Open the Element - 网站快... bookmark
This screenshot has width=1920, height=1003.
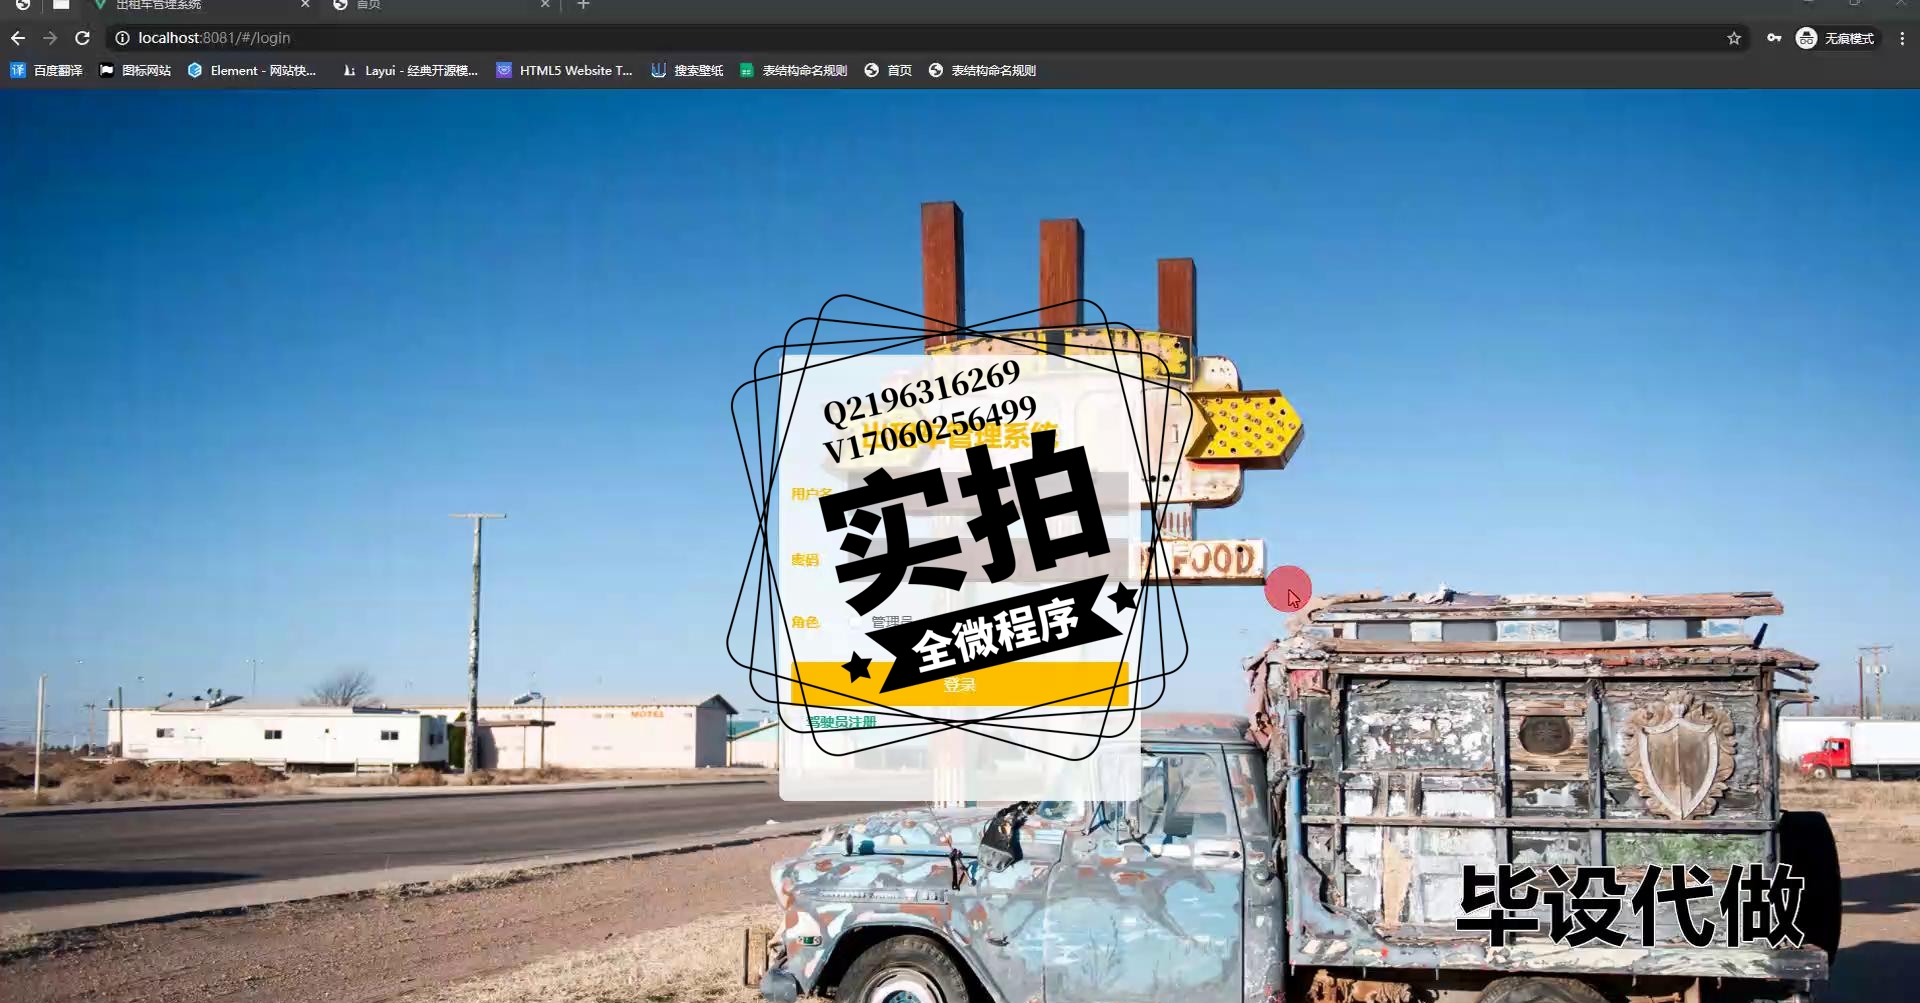[252, 70]
